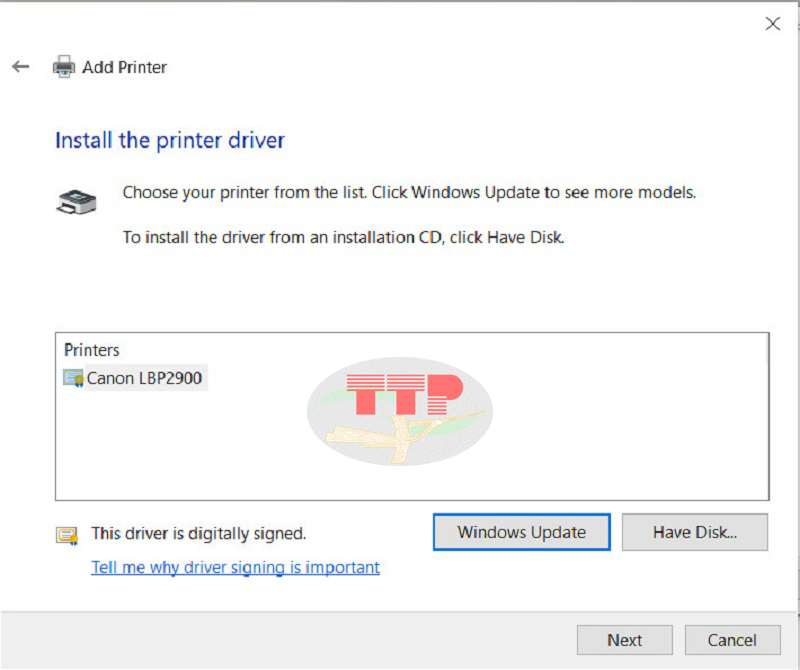The height and width of the screenshot is (670, 800).
Task: Click the 'Choose your printer from the list' sentence
Action: click(x=409, y=193)
